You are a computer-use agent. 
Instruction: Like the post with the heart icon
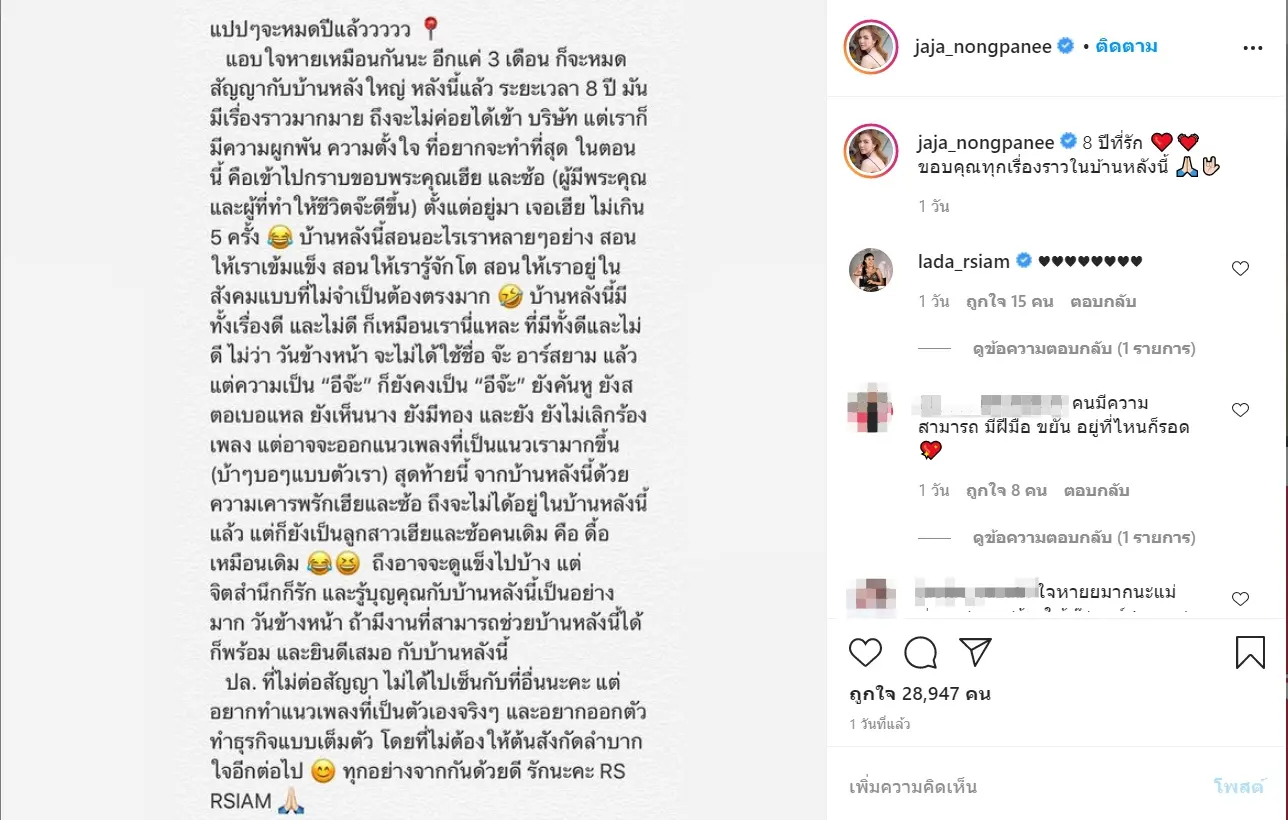866,653
